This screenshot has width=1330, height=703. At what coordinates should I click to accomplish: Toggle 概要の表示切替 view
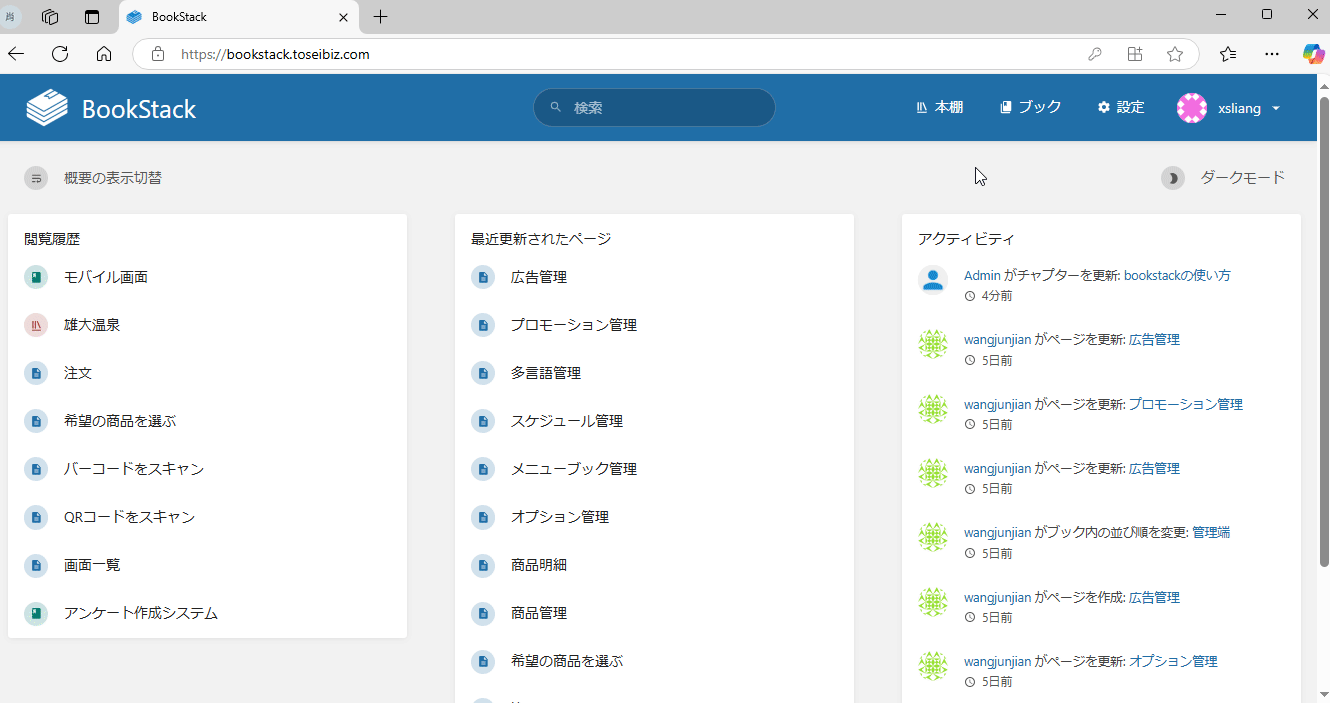pyautogui.click(x=93, y=178)
